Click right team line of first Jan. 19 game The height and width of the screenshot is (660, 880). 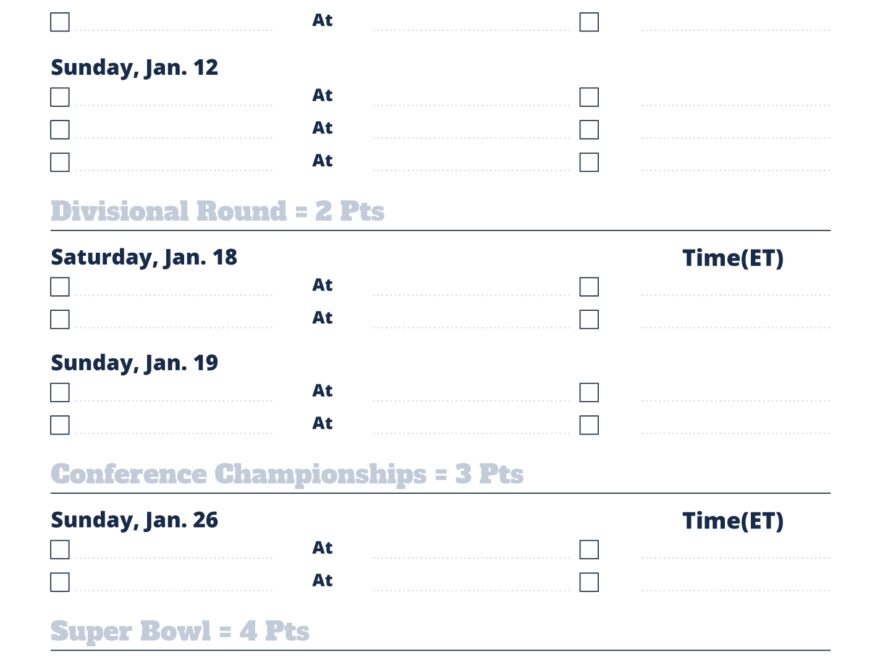point(471,393)
